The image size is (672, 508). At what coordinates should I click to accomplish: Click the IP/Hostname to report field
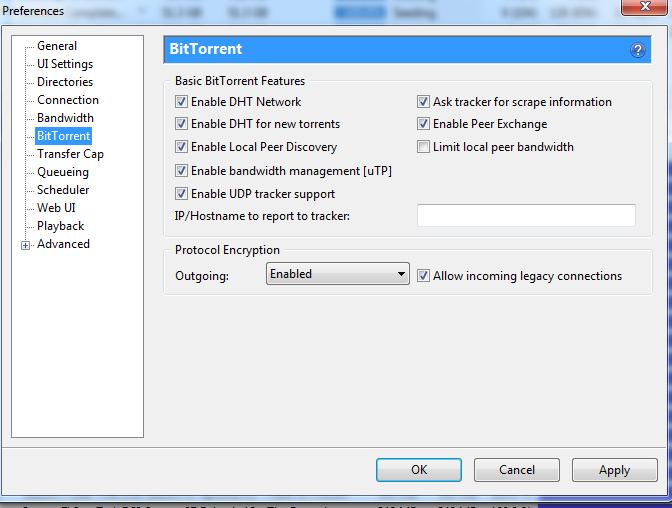coord(526,215)
